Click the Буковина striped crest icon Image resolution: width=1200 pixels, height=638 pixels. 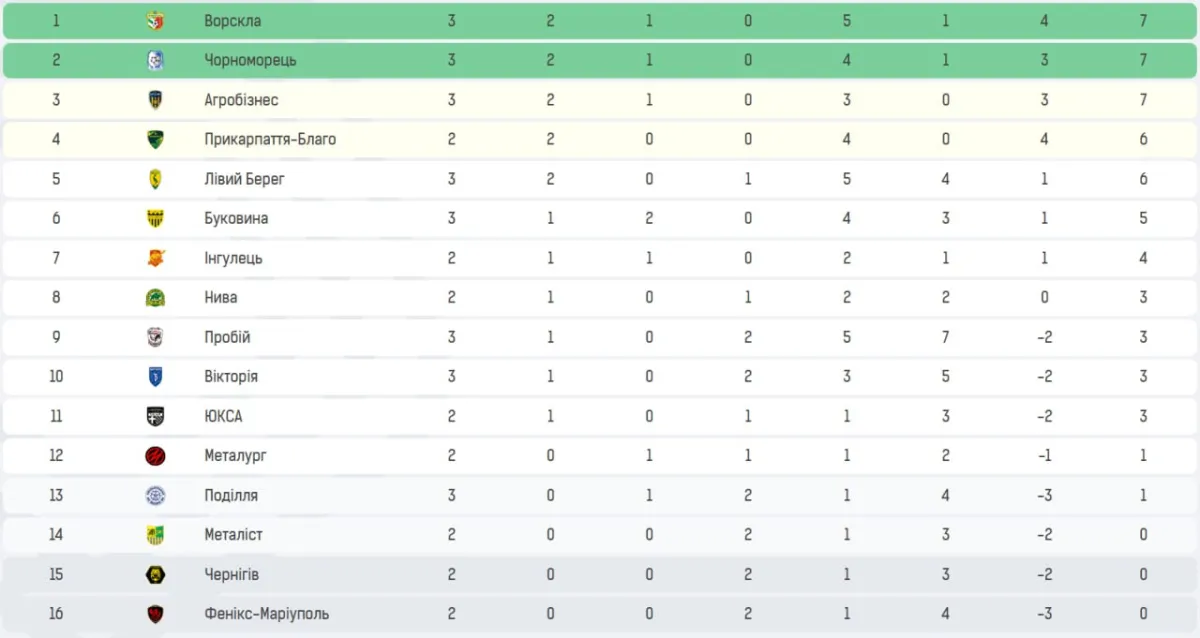coord(155,218)
